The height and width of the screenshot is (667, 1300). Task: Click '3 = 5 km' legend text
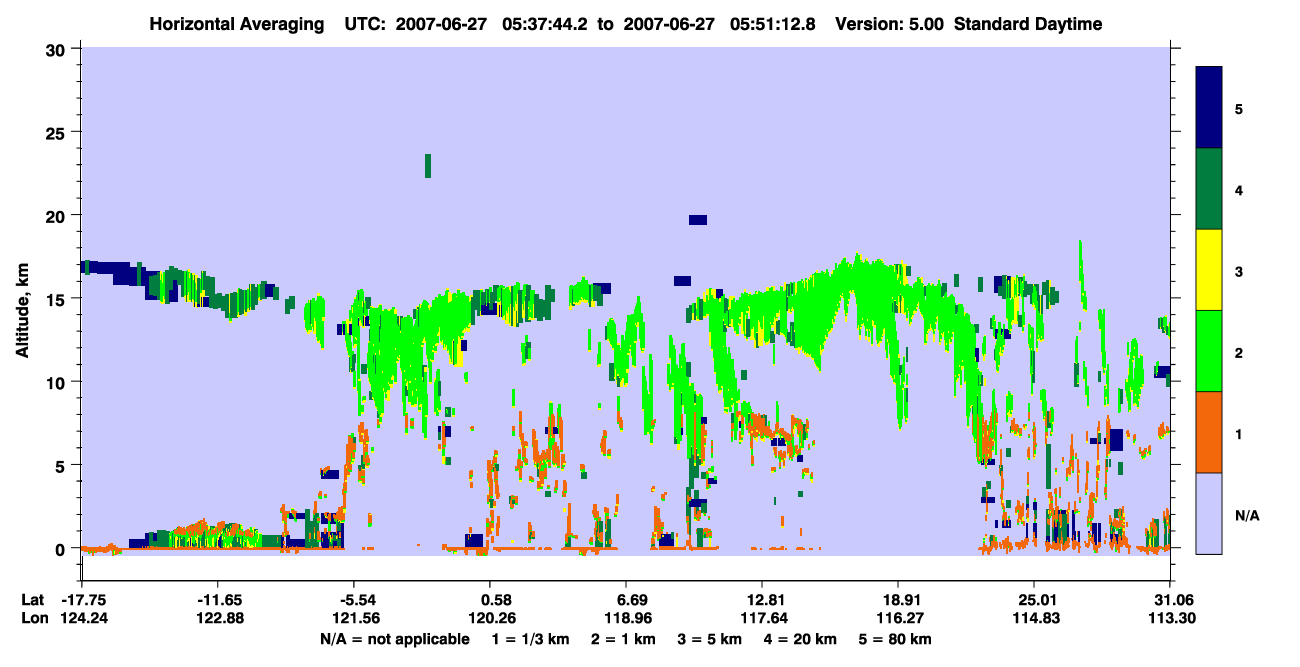tap(709, 639)
